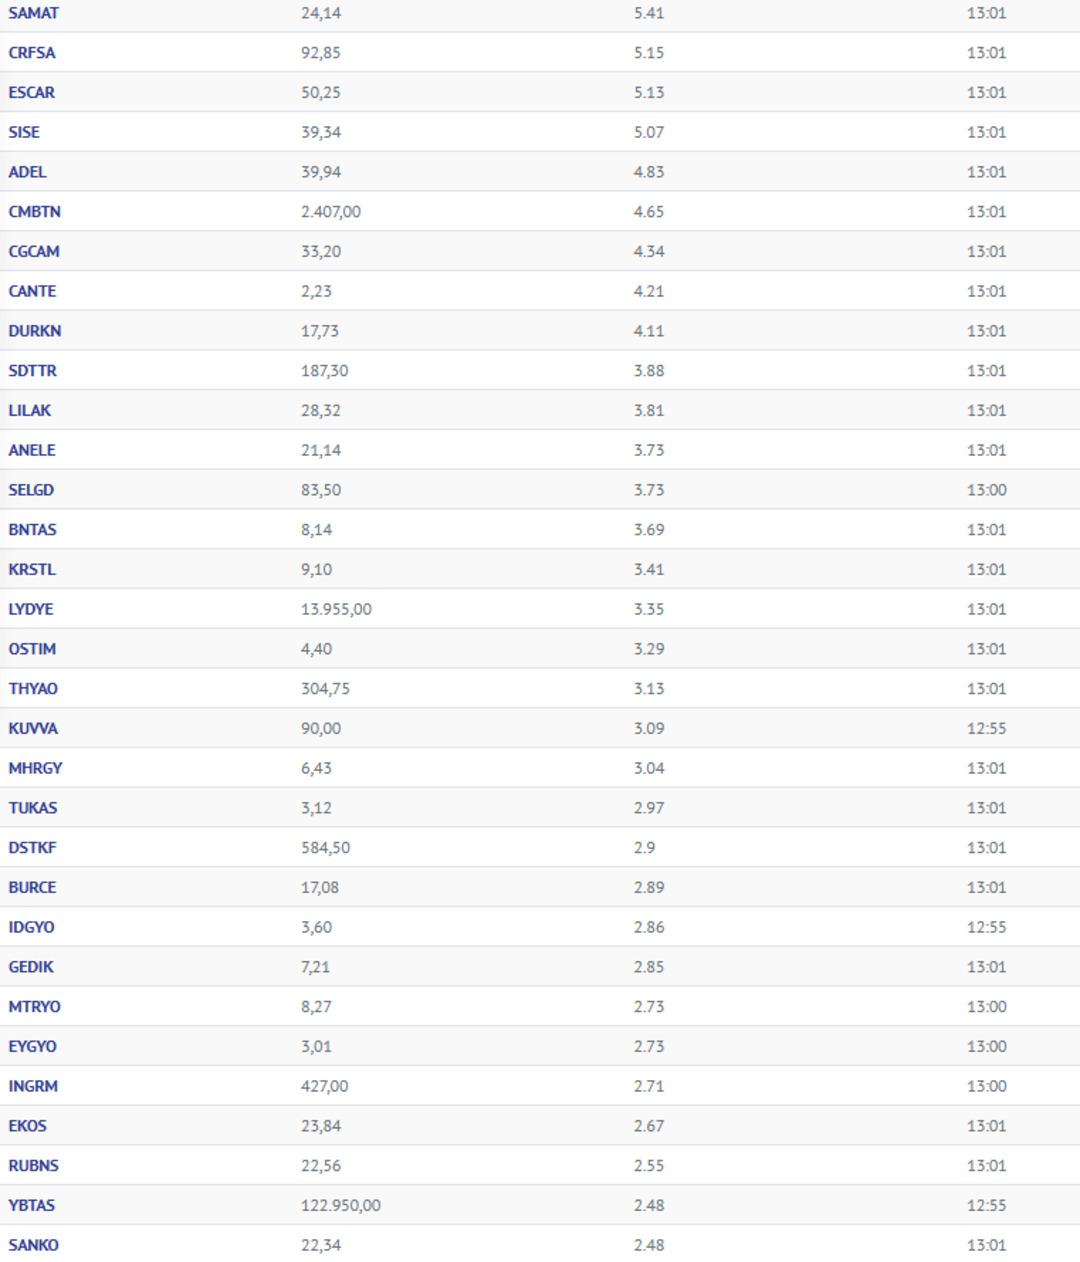1080x1262 pixels.
Task: Select the SANKO symbol link
Action: click(33, 1245)
